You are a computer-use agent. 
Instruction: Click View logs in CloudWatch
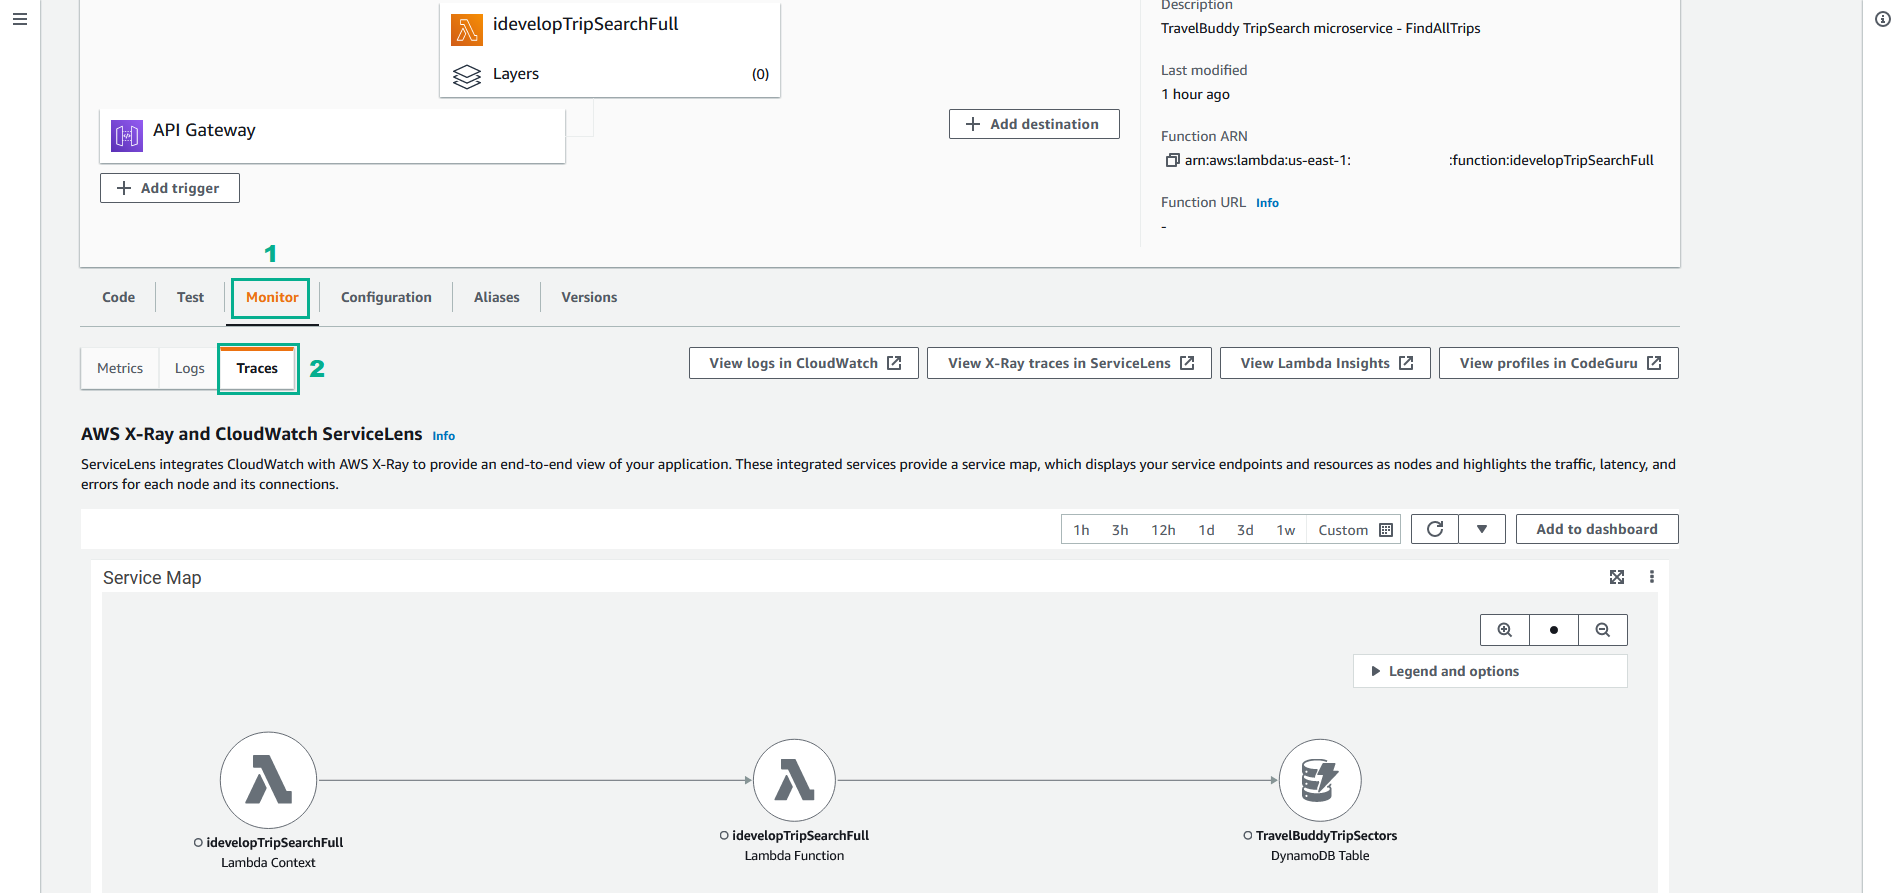click(804, 363)
